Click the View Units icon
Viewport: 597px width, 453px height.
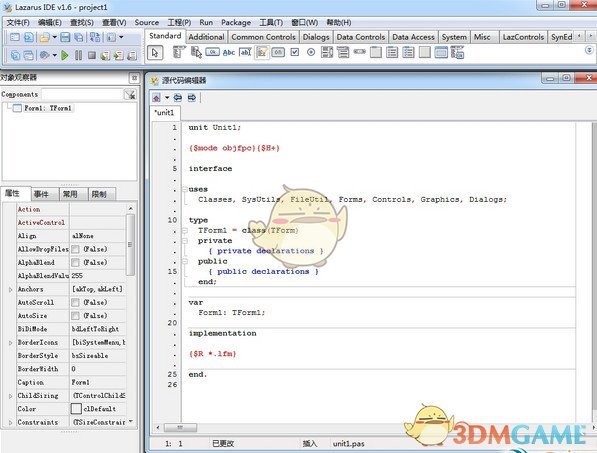(15, 56)
